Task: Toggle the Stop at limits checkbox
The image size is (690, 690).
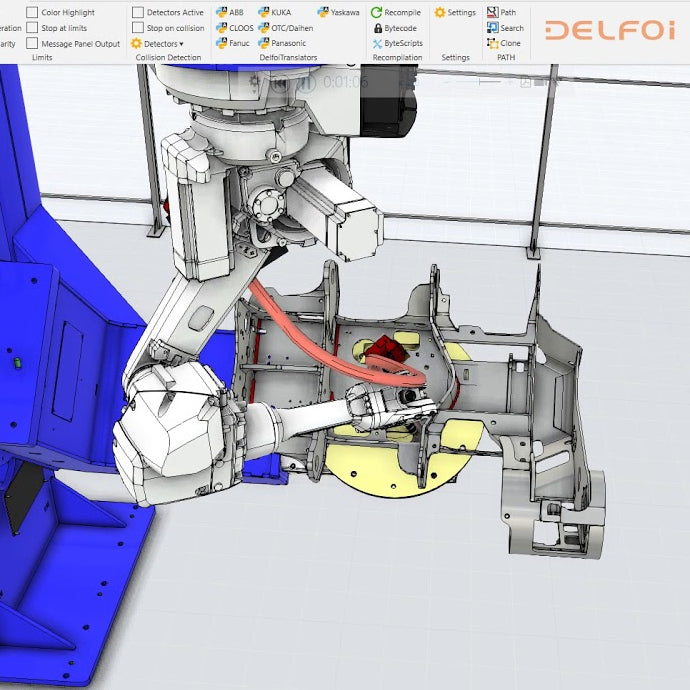Action: [33, 28]
